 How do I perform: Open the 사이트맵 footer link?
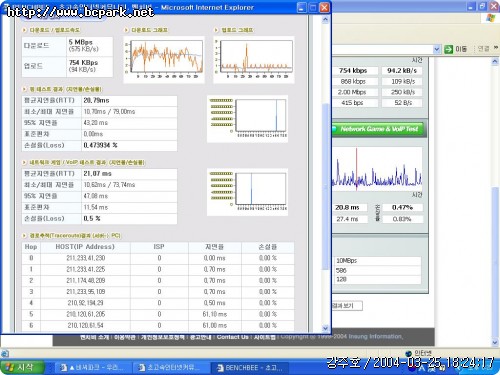coord(265,337)
